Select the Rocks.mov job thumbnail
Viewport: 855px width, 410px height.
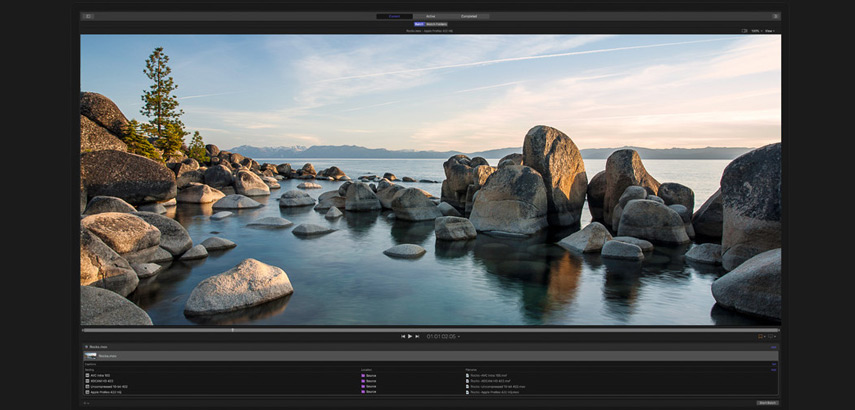click(91, 355)
